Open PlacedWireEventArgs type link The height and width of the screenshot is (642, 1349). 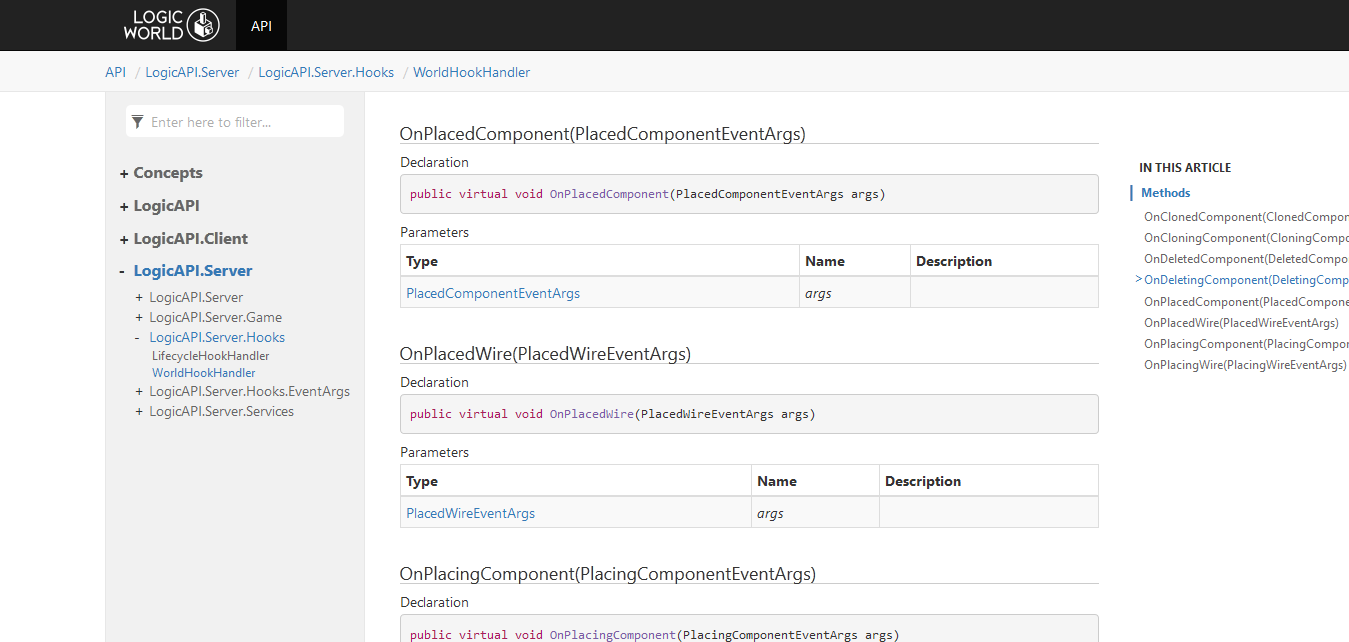click(470, 513)
